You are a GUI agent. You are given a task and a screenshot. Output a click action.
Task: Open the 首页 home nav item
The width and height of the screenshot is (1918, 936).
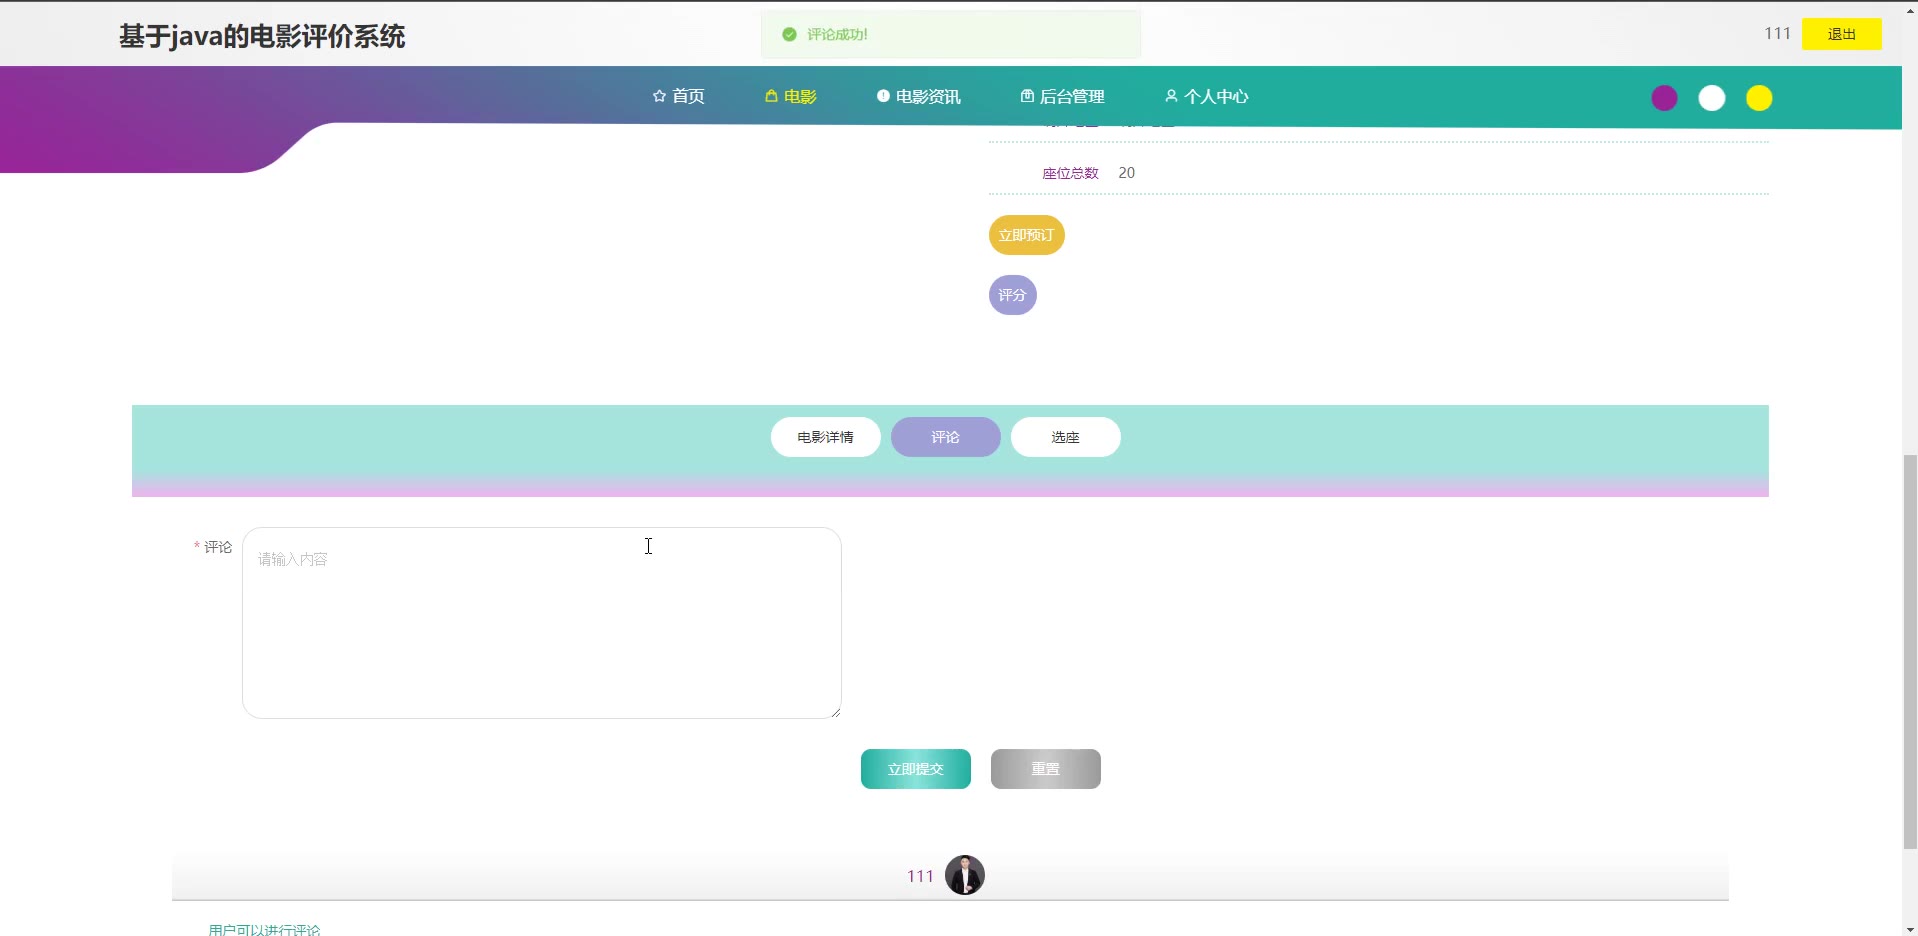point(678,96)
